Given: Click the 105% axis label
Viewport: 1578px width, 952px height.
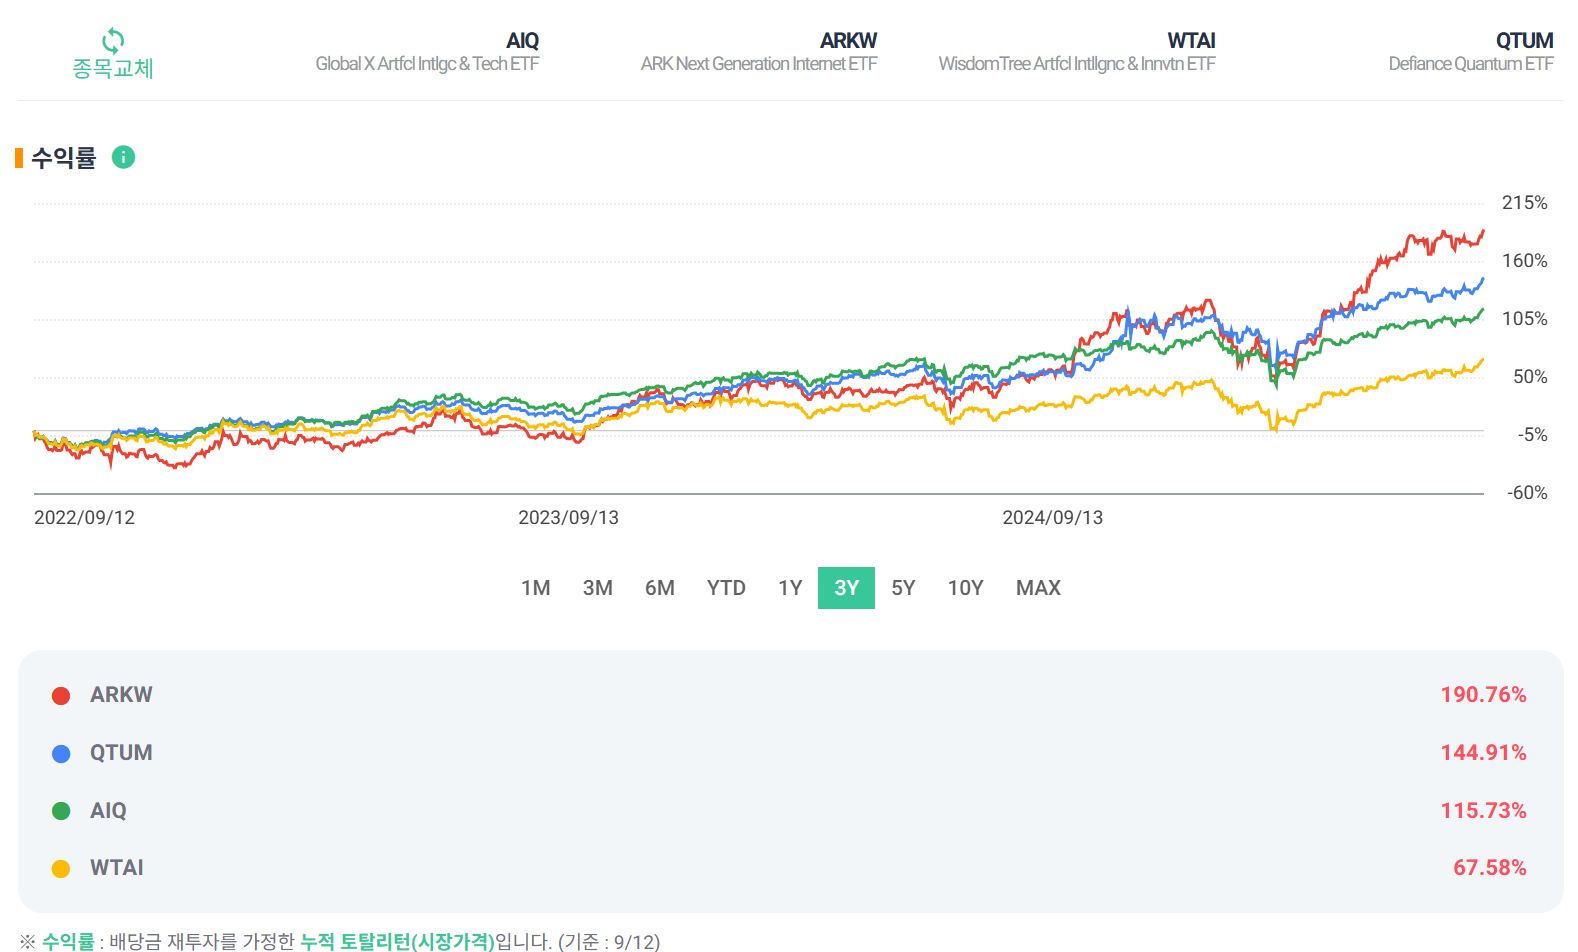Looking at the screenshot, I should point(1525,319).
